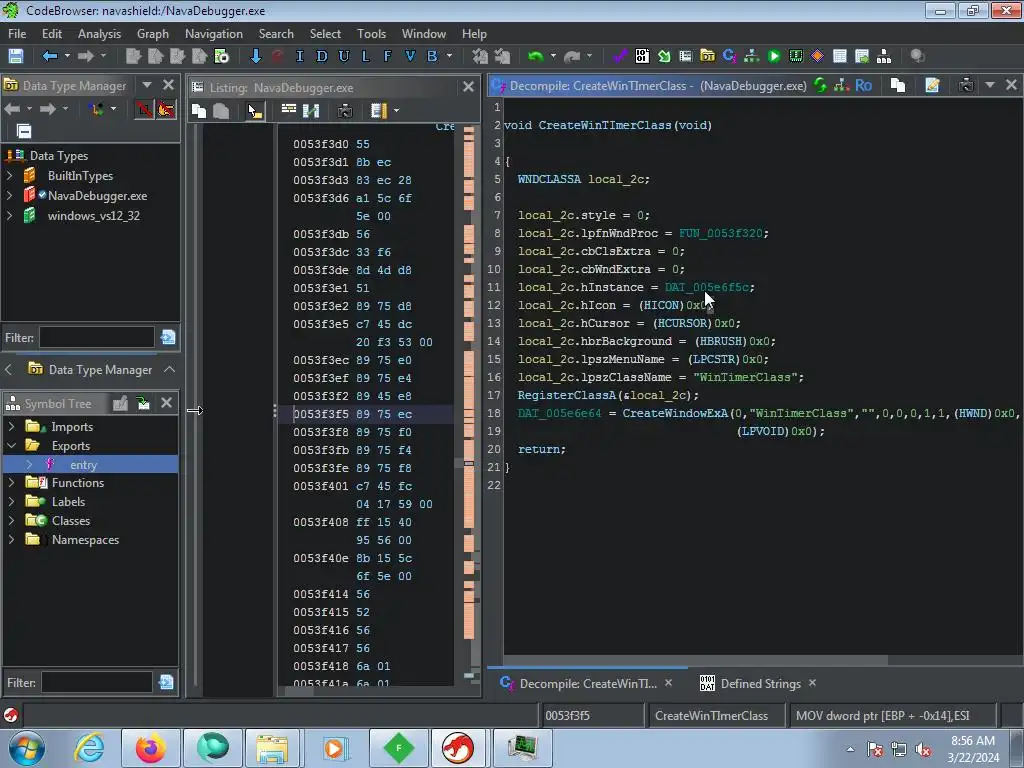Expand the Classes folder in Symbol Tree

click(x=11, y=520)
